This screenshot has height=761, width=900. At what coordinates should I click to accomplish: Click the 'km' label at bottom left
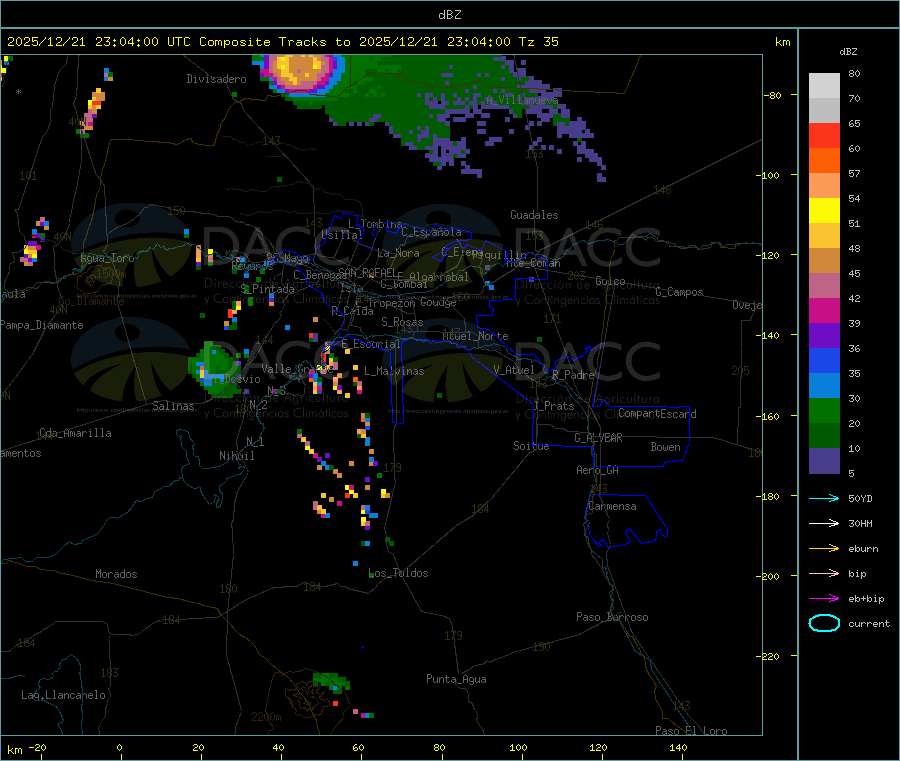click(14, 750)
